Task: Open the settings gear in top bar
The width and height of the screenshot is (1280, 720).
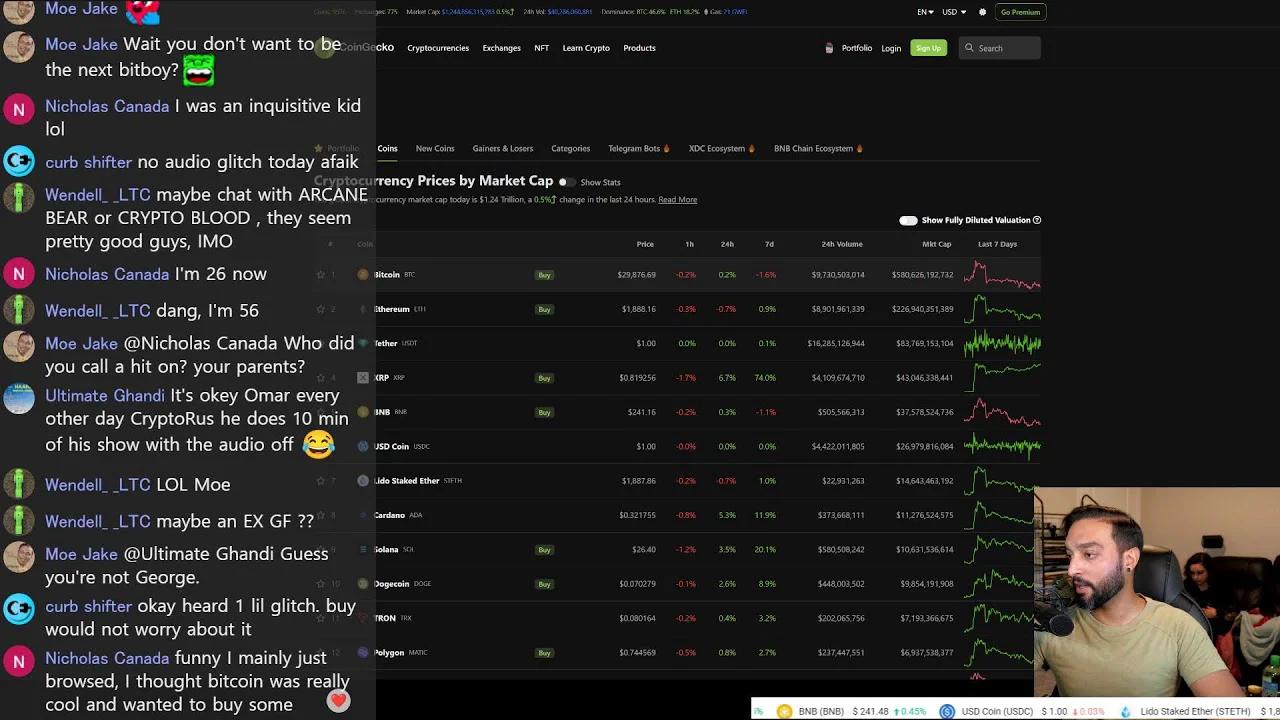Action: click(x=982, y=12)
